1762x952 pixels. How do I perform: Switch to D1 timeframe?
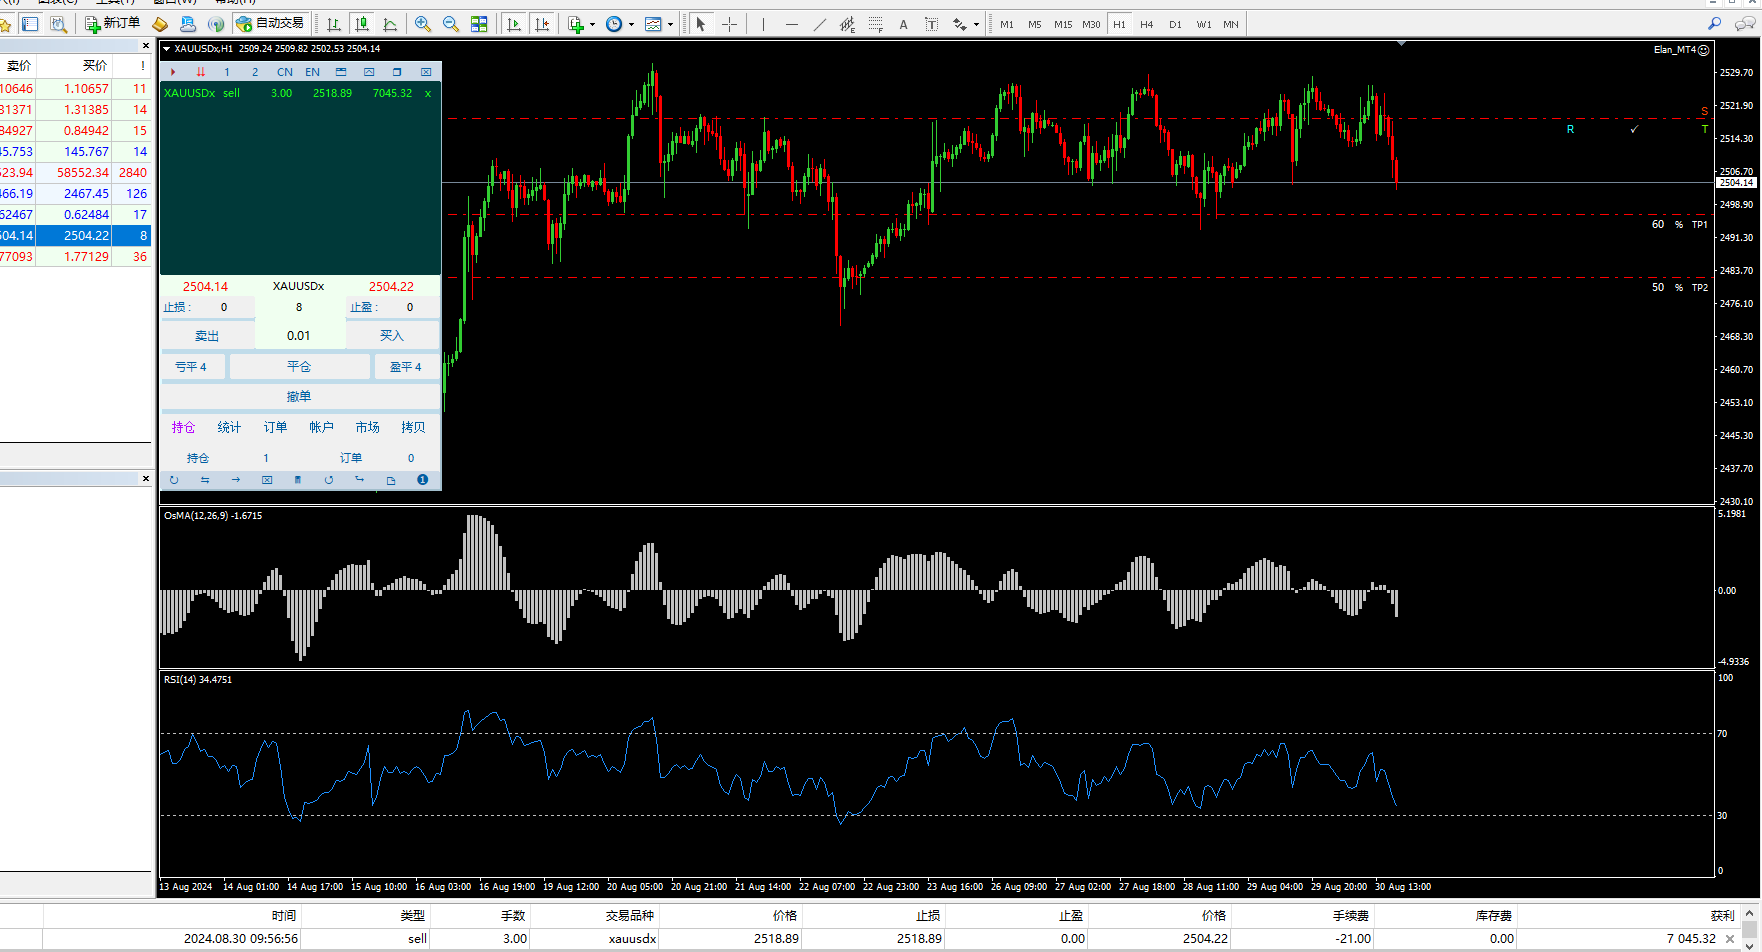pos(1175,24)
